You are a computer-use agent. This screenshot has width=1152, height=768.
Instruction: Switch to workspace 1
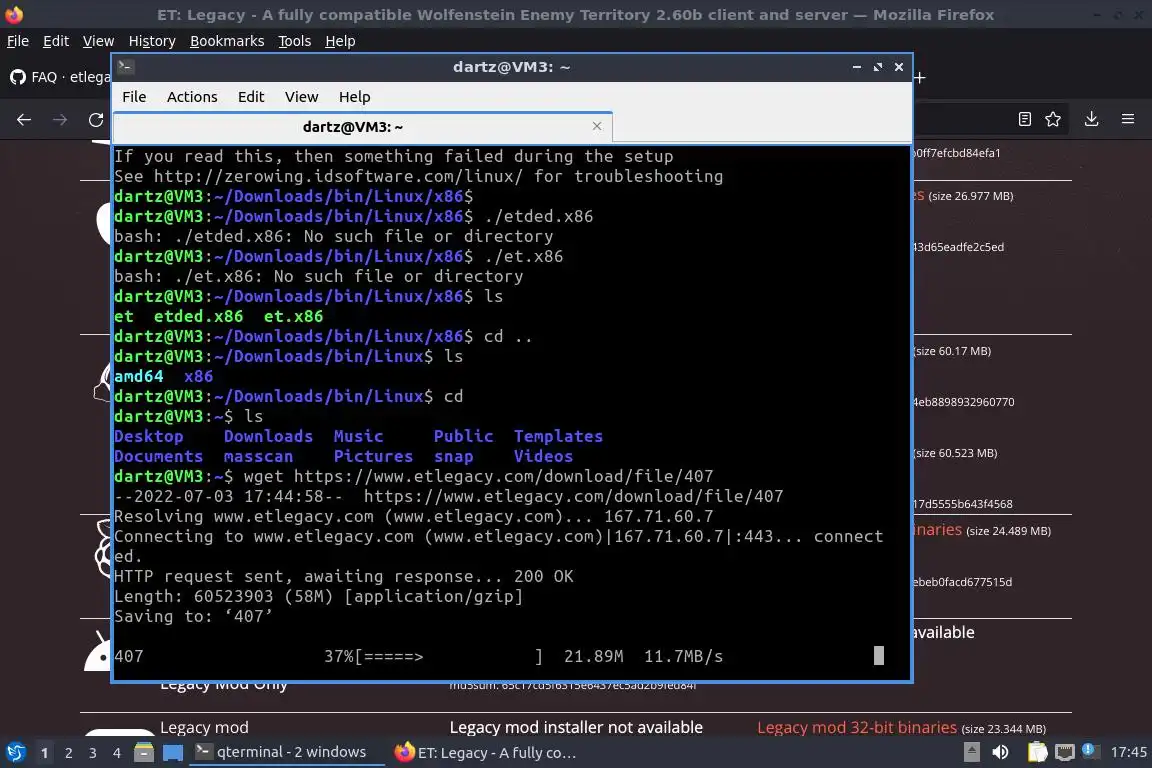coord(44,753)
